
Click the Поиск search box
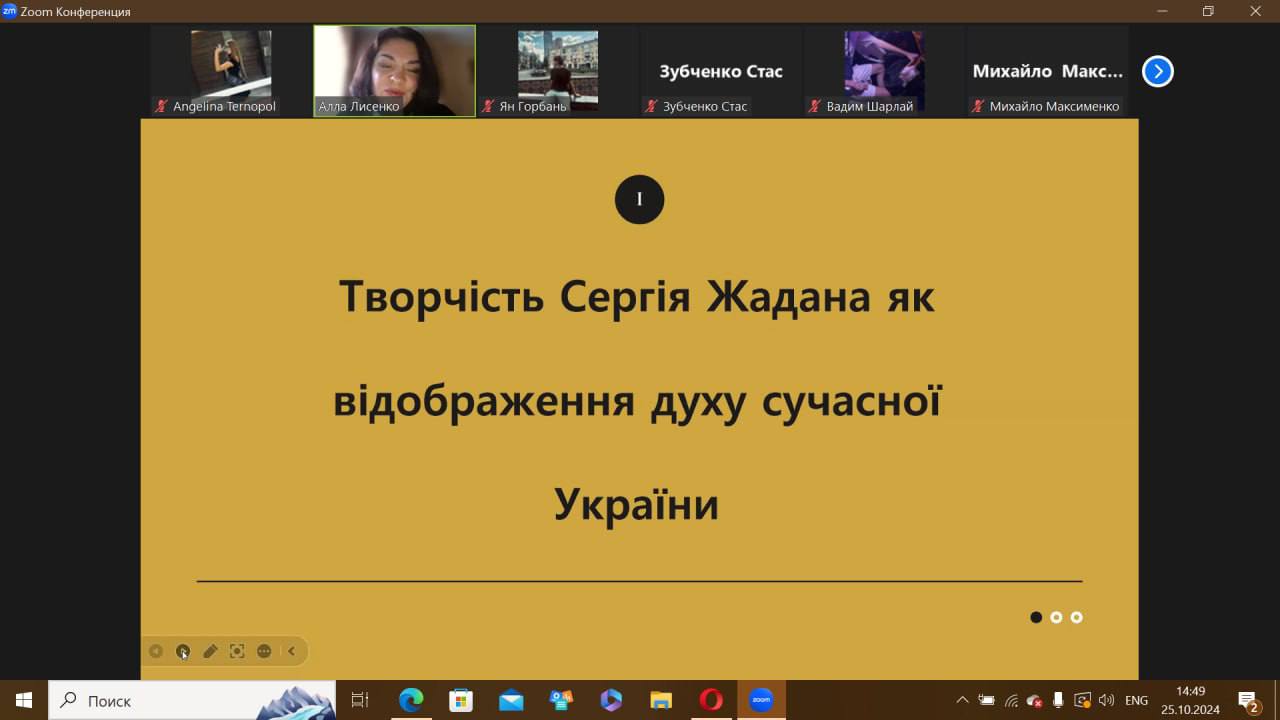pos(190,700)
